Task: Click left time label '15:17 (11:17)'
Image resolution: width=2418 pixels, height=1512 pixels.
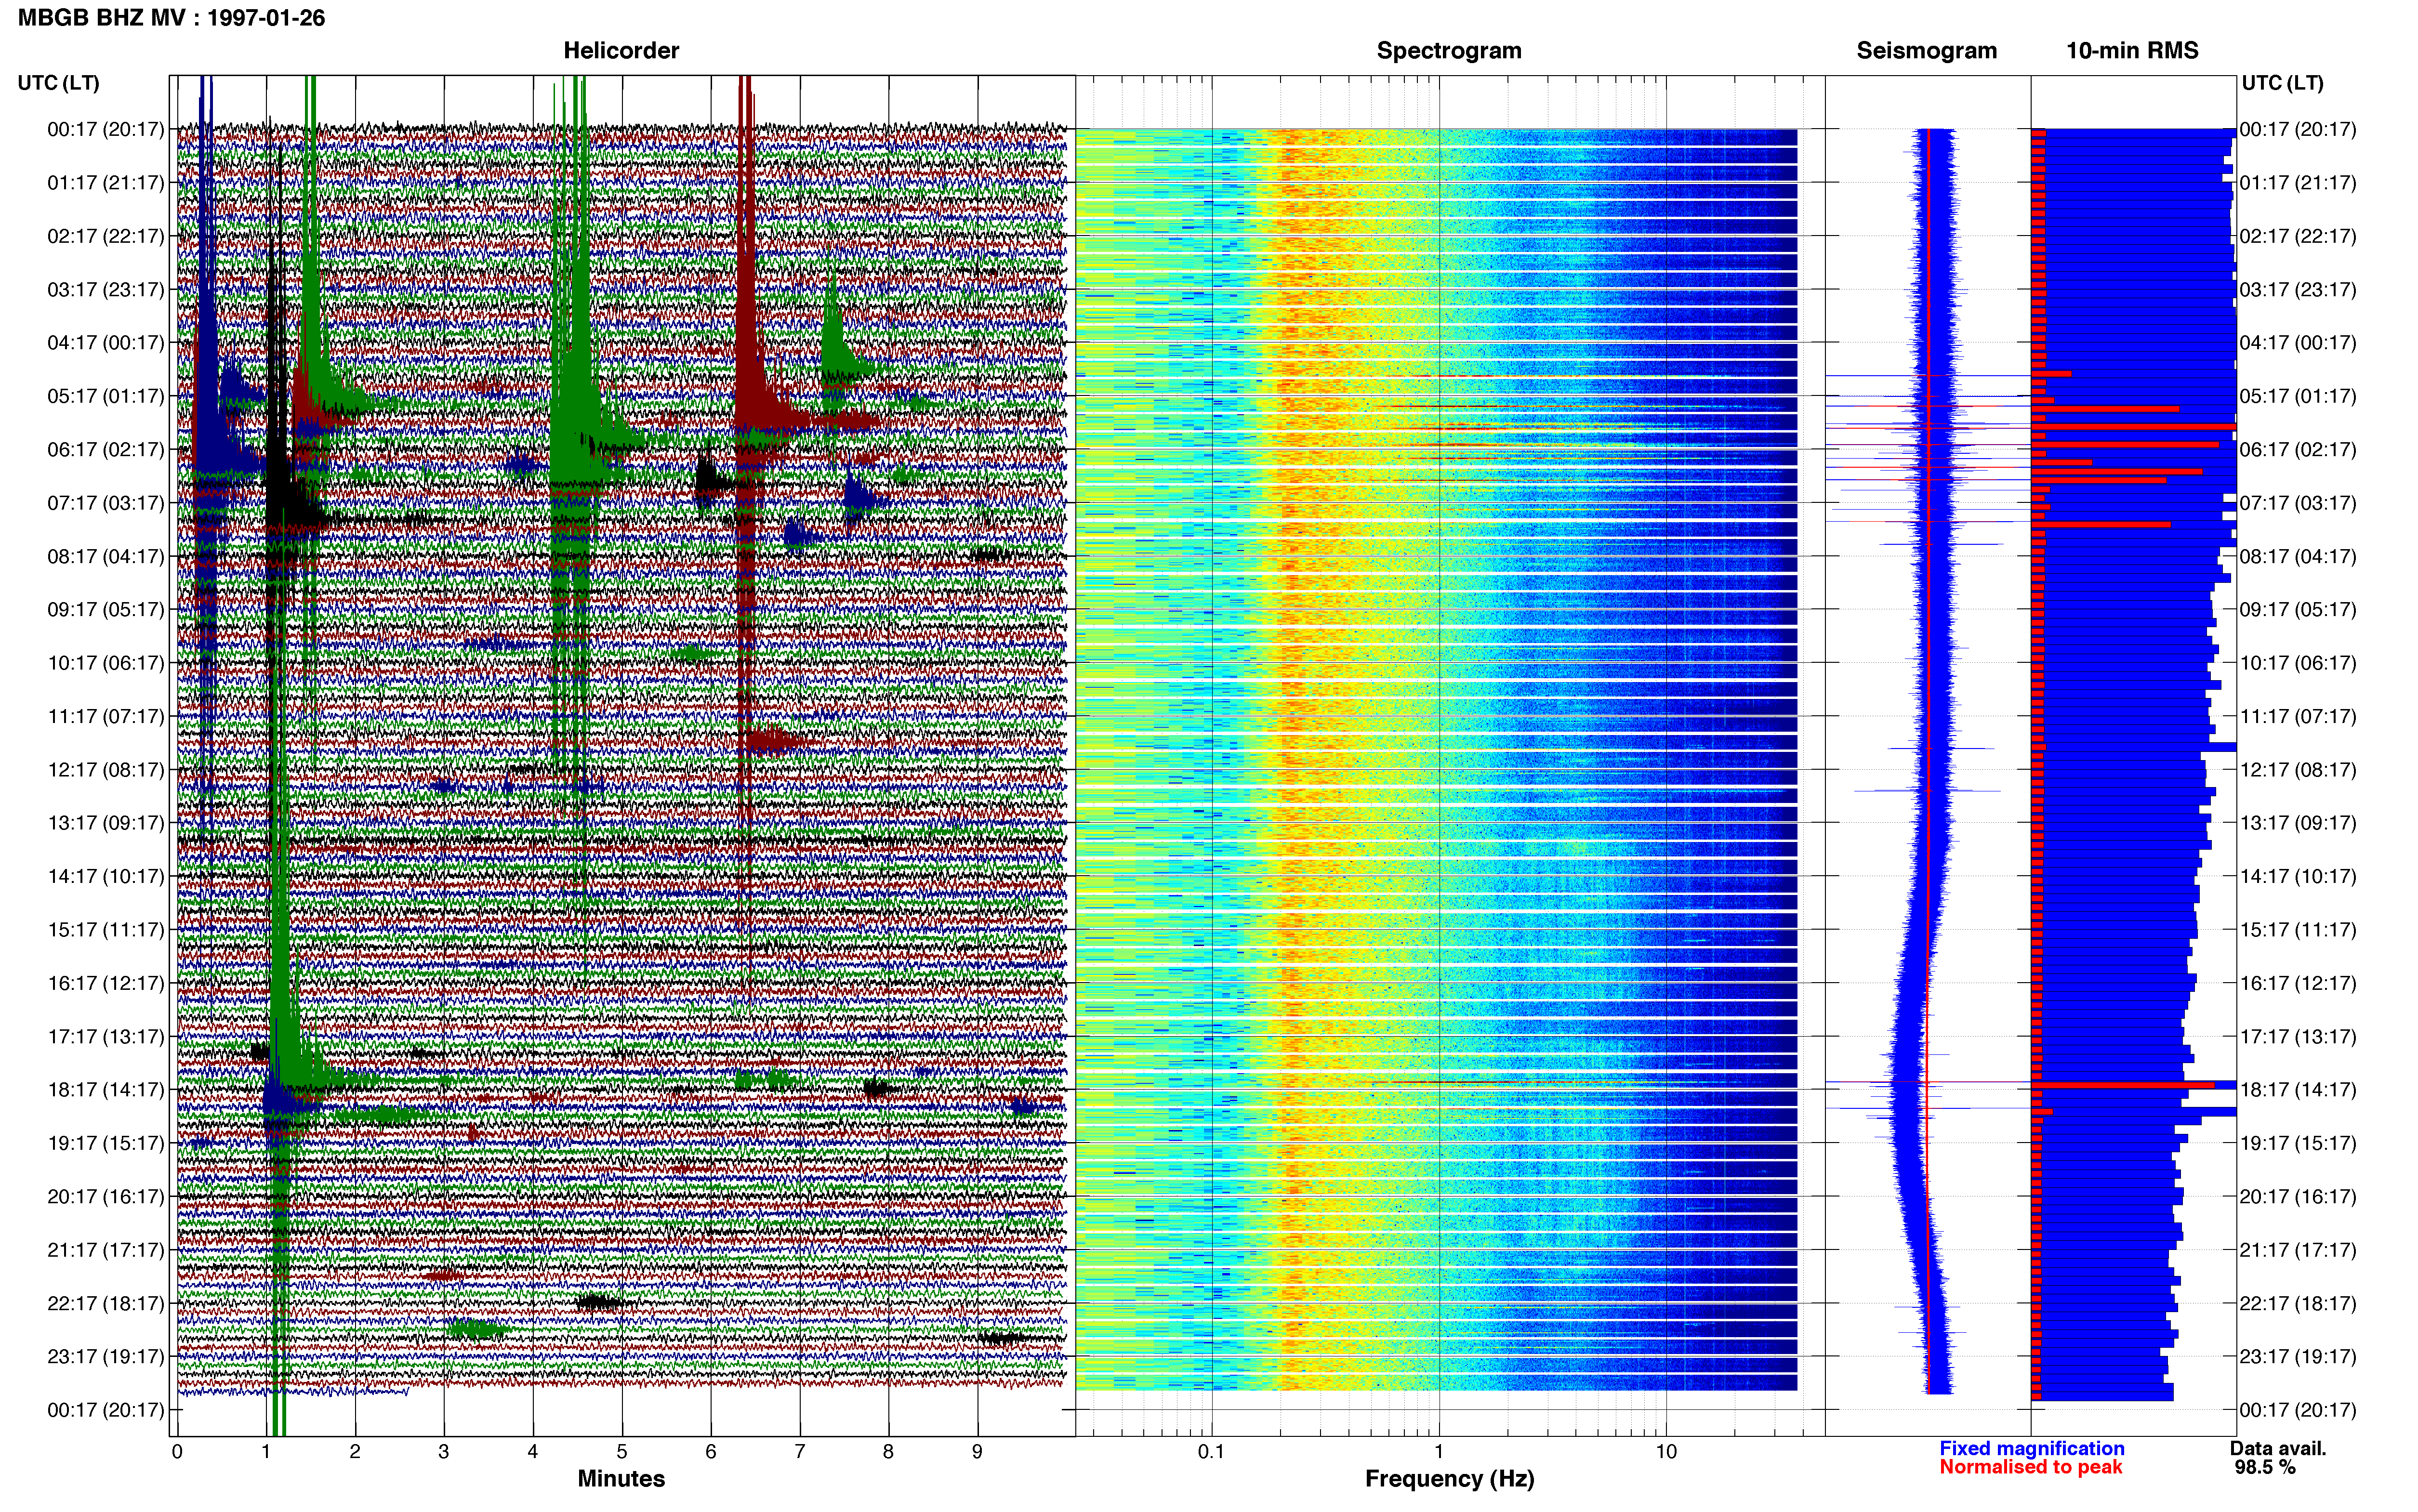Action: click(x=106, y=930)
